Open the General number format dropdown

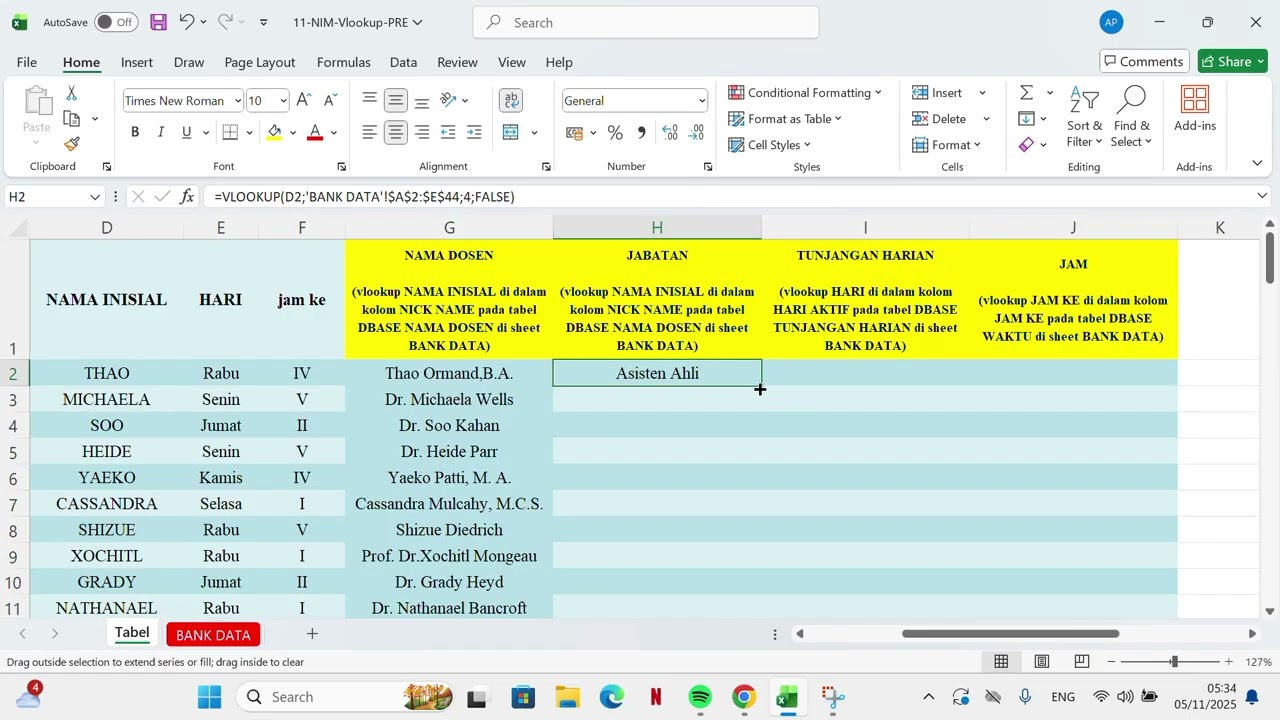[702, 101]
